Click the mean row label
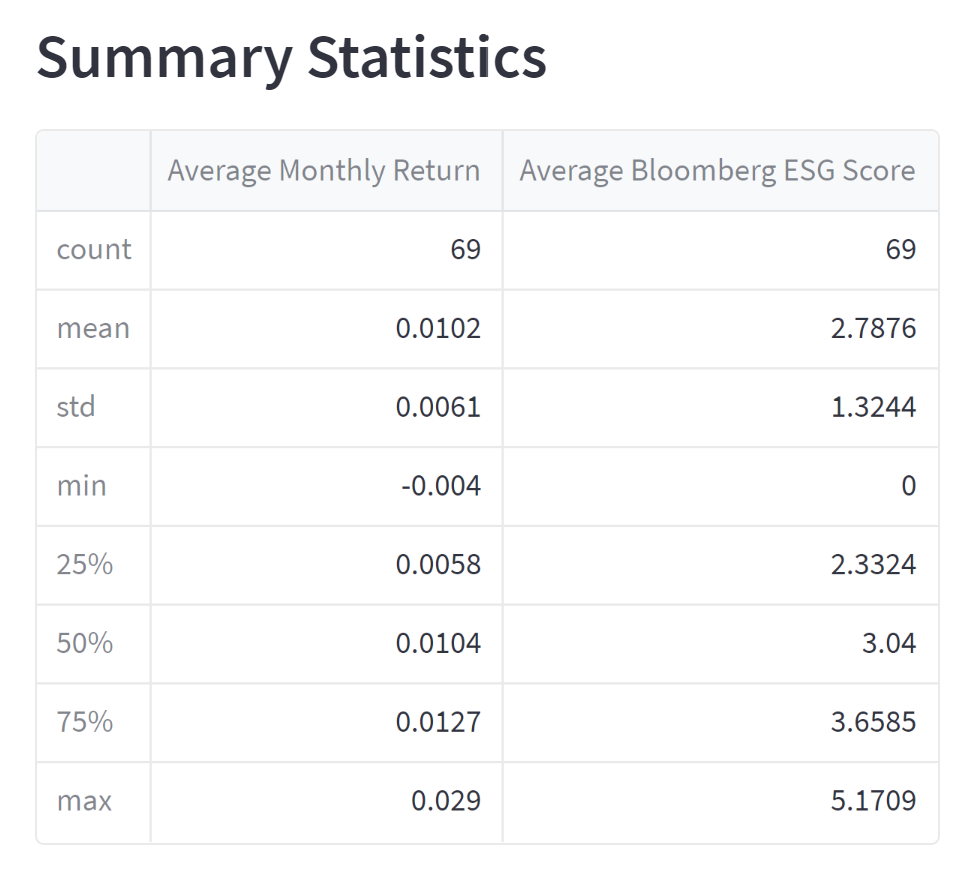The height and width of the screenshot is (877, 970). click(x=93, y=329)
